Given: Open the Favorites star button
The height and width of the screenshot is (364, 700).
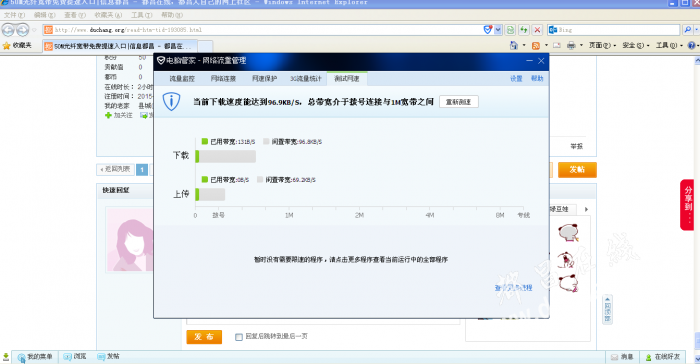Looking at the screenshot, I should (x=17, y=46).
